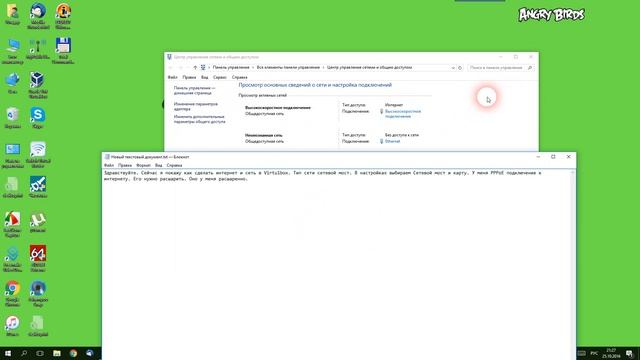Open the orange info-symbol desktop shortcut

click(63, 16)
